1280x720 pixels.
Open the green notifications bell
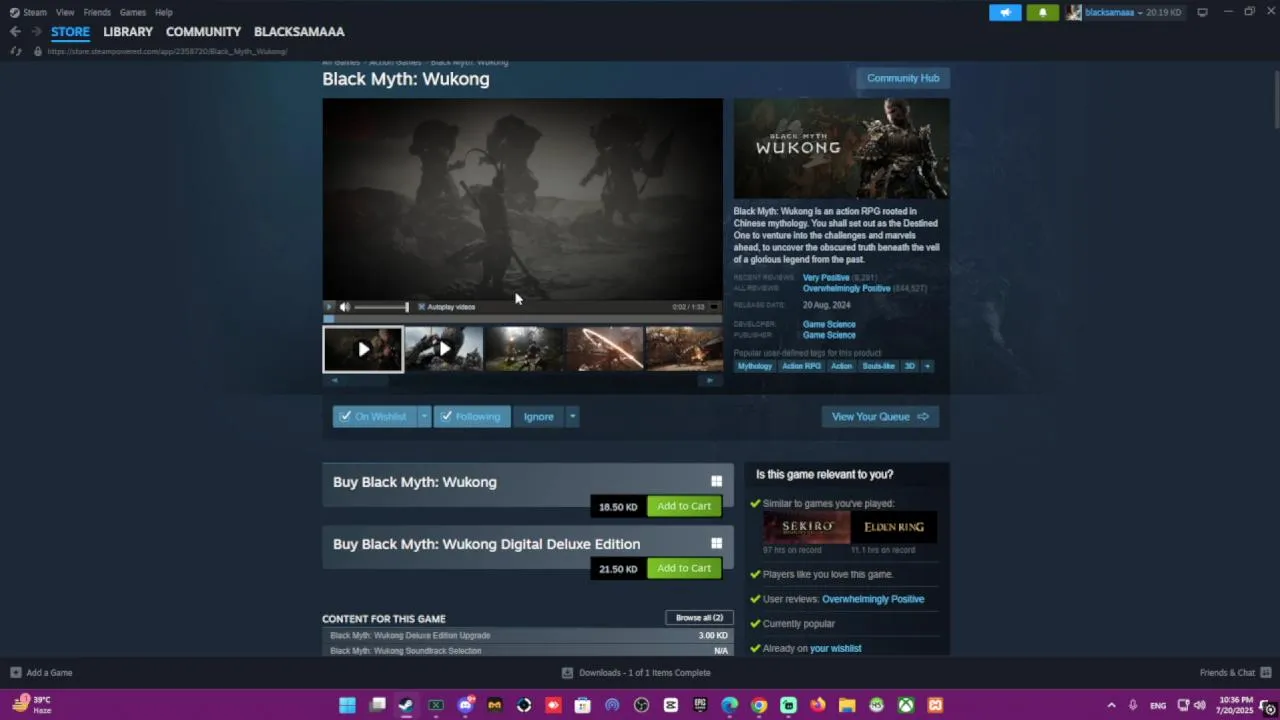1042,12
